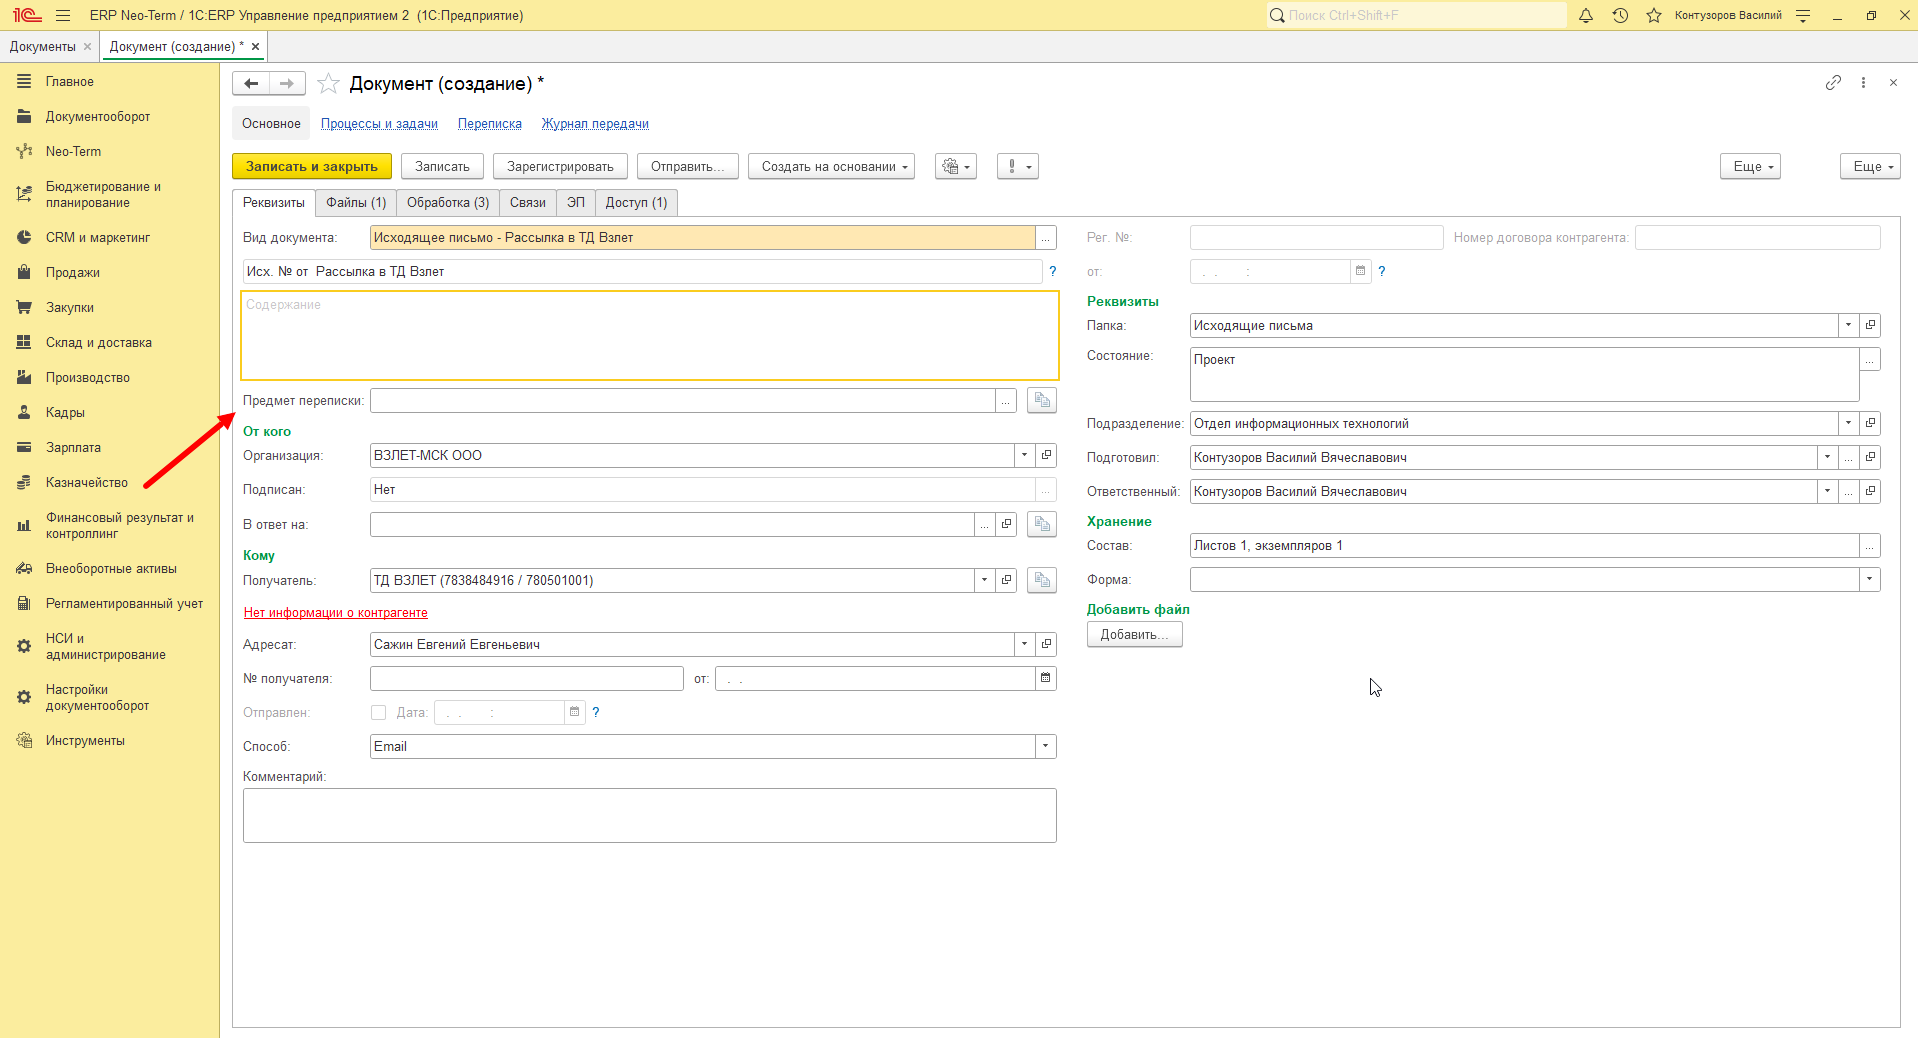Click copy icon next to Предмет переписки
This screenshot has height=1038, width=1918.
coord(1042,400)
